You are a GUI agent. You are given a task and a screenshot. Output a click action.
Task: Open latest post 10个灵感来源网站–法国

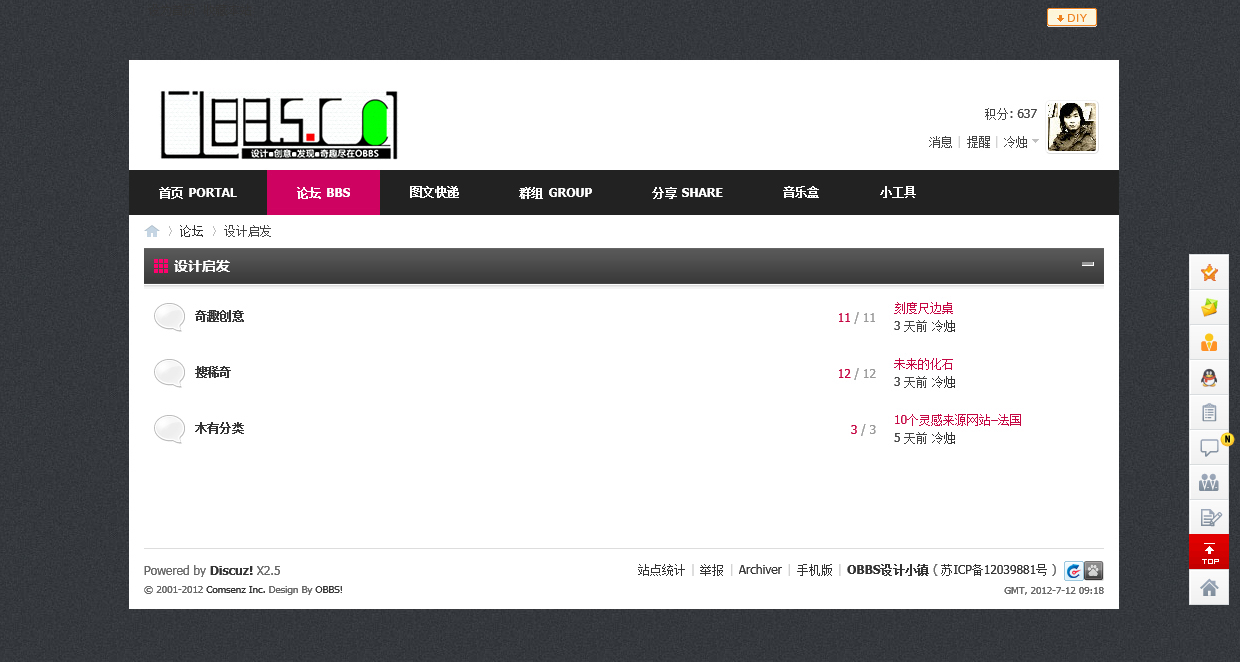click(958, 420)
